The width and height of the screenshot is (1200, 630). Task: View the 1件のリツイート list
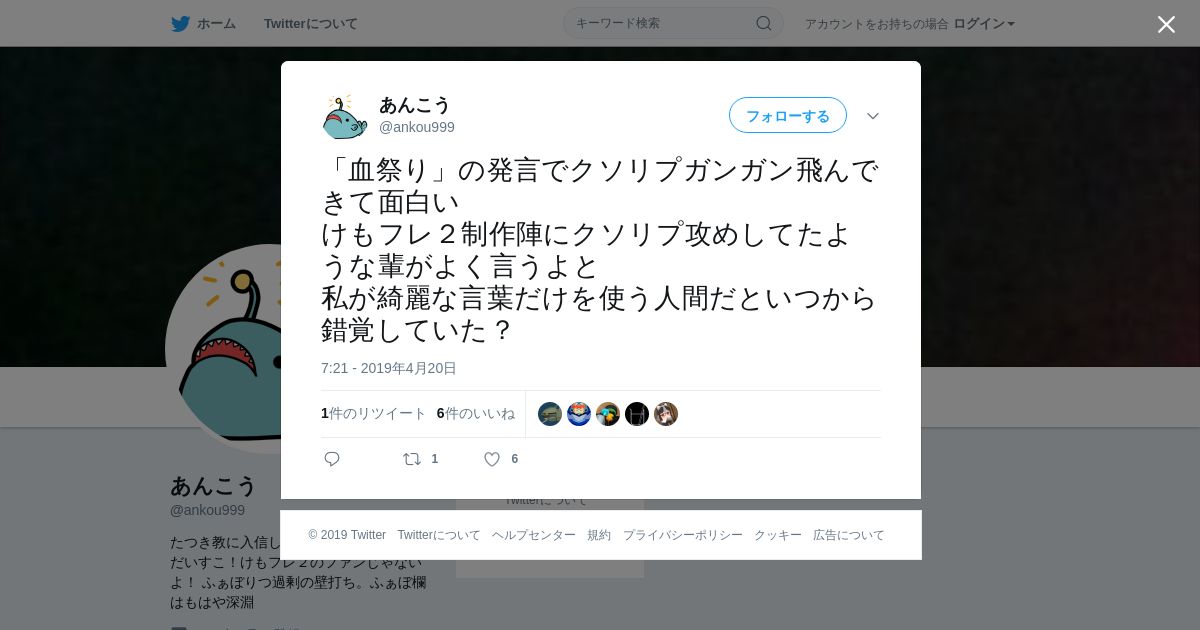click(374, 413)
